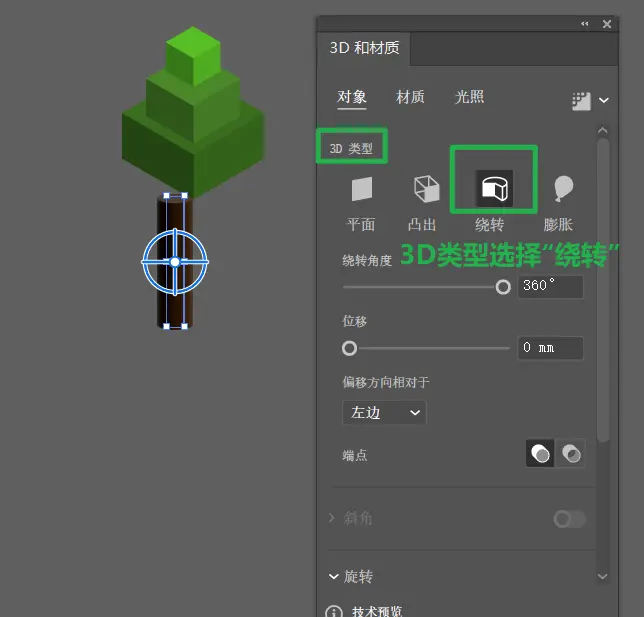The image size is (644, 617).
Task: Click the panel vertical scrollbar thumb
Action: (x=603, y=290)
